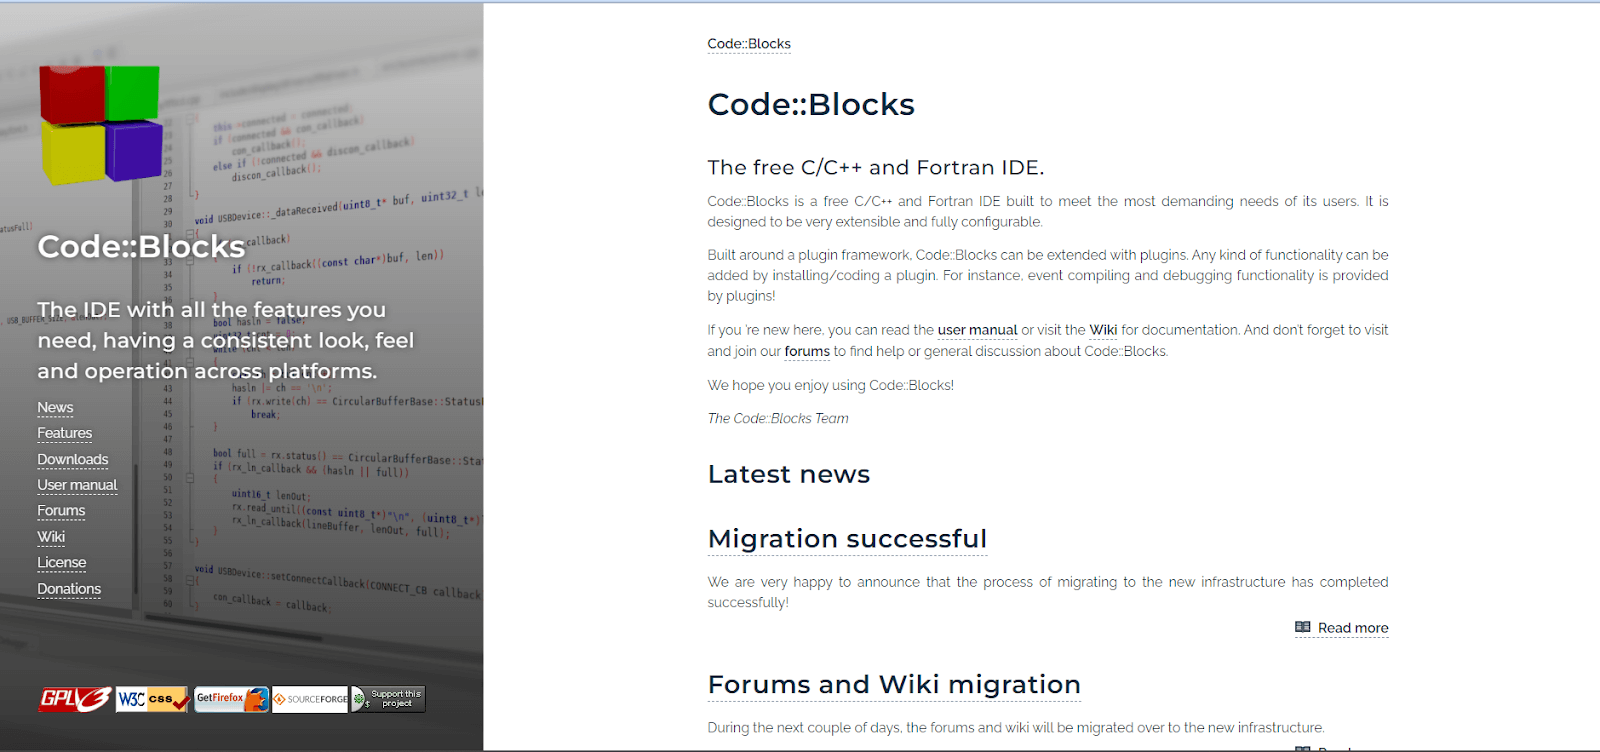Click 'We hope you enjoy using Code::Blocks!' text
Viewport: 1600px width, 752px height.
pyautogui.click(x=831, y=385)
